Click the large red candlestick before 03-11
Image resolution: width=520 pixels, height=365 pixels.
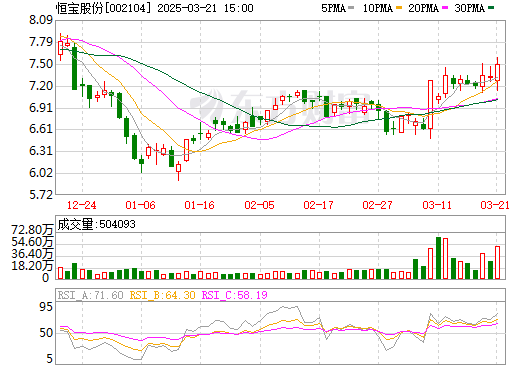430,104
